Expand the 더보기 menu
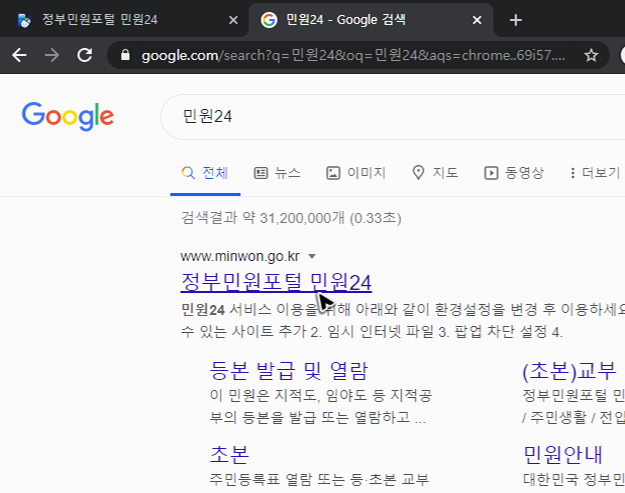The width and height of the screenshot is (625, 493). point(595,173)
